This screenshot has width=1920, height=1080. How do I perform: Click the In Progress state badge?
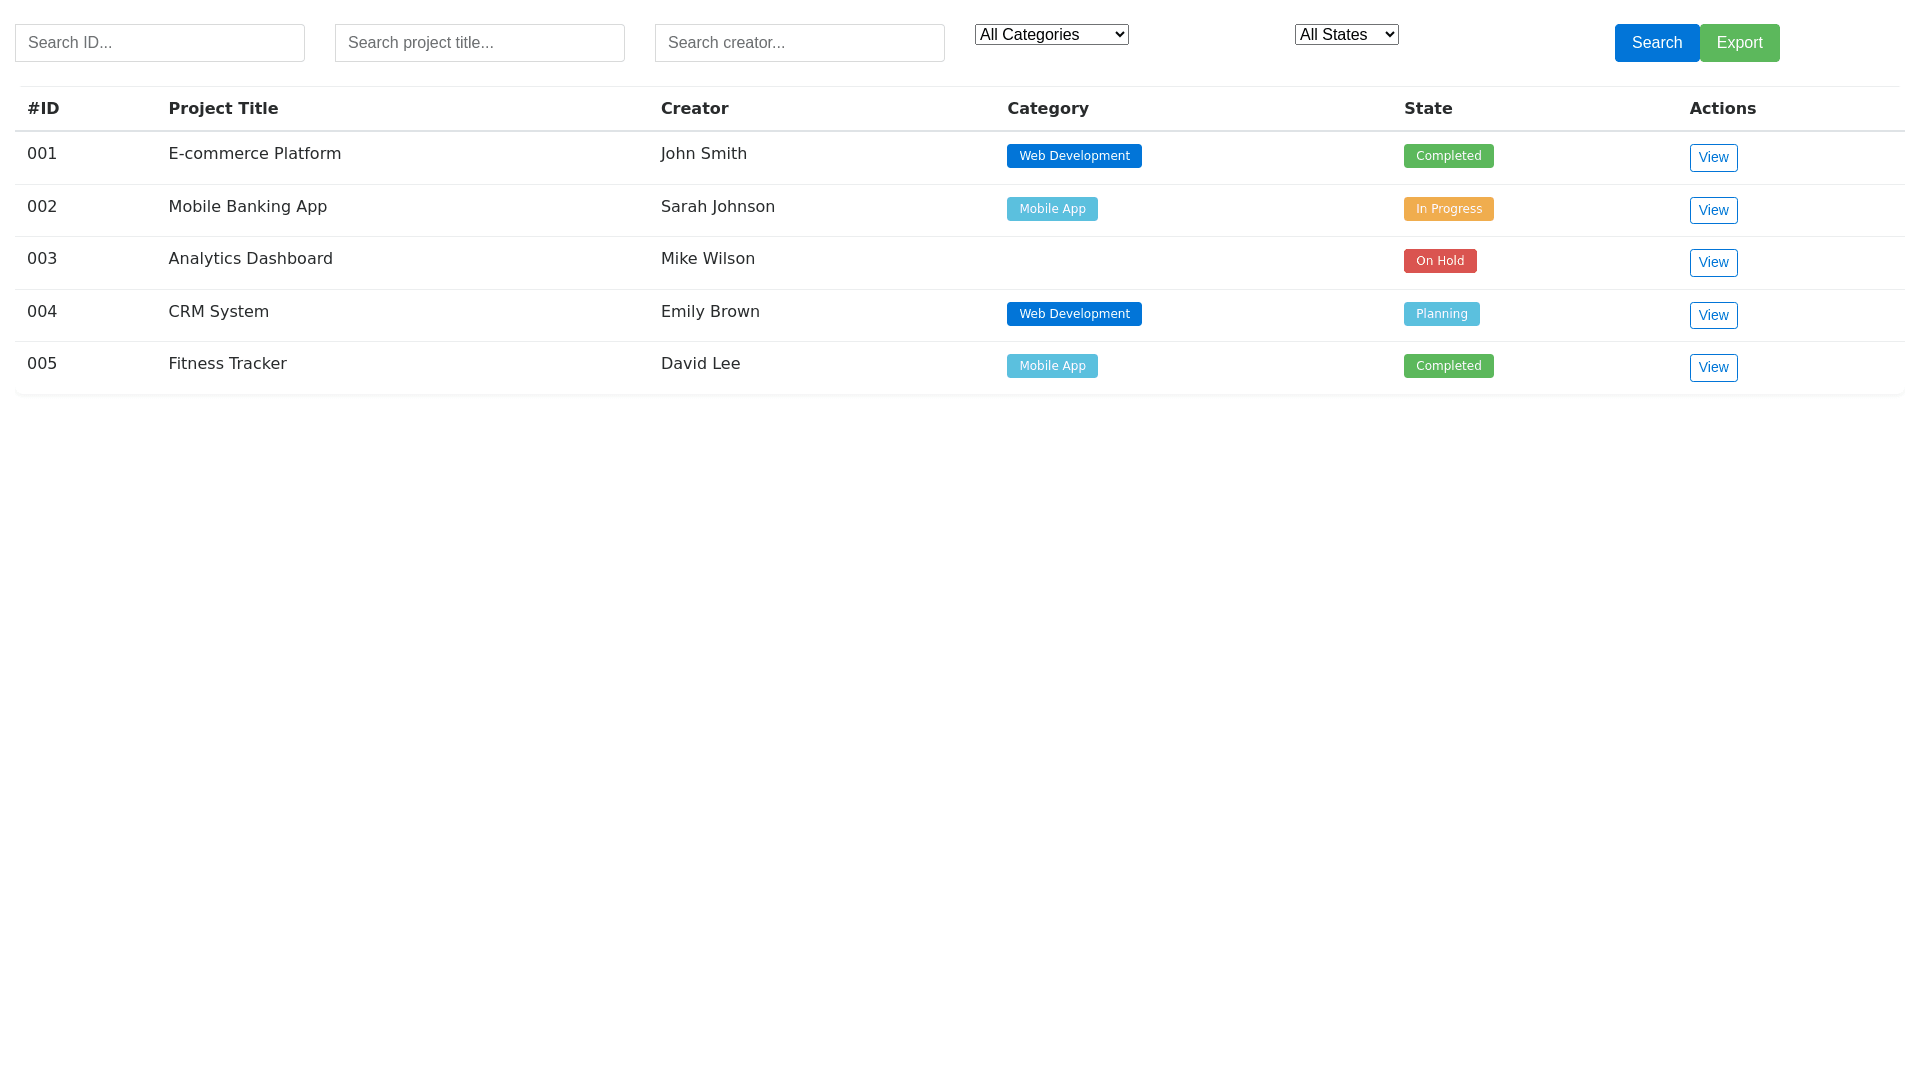pos(1448,209)
